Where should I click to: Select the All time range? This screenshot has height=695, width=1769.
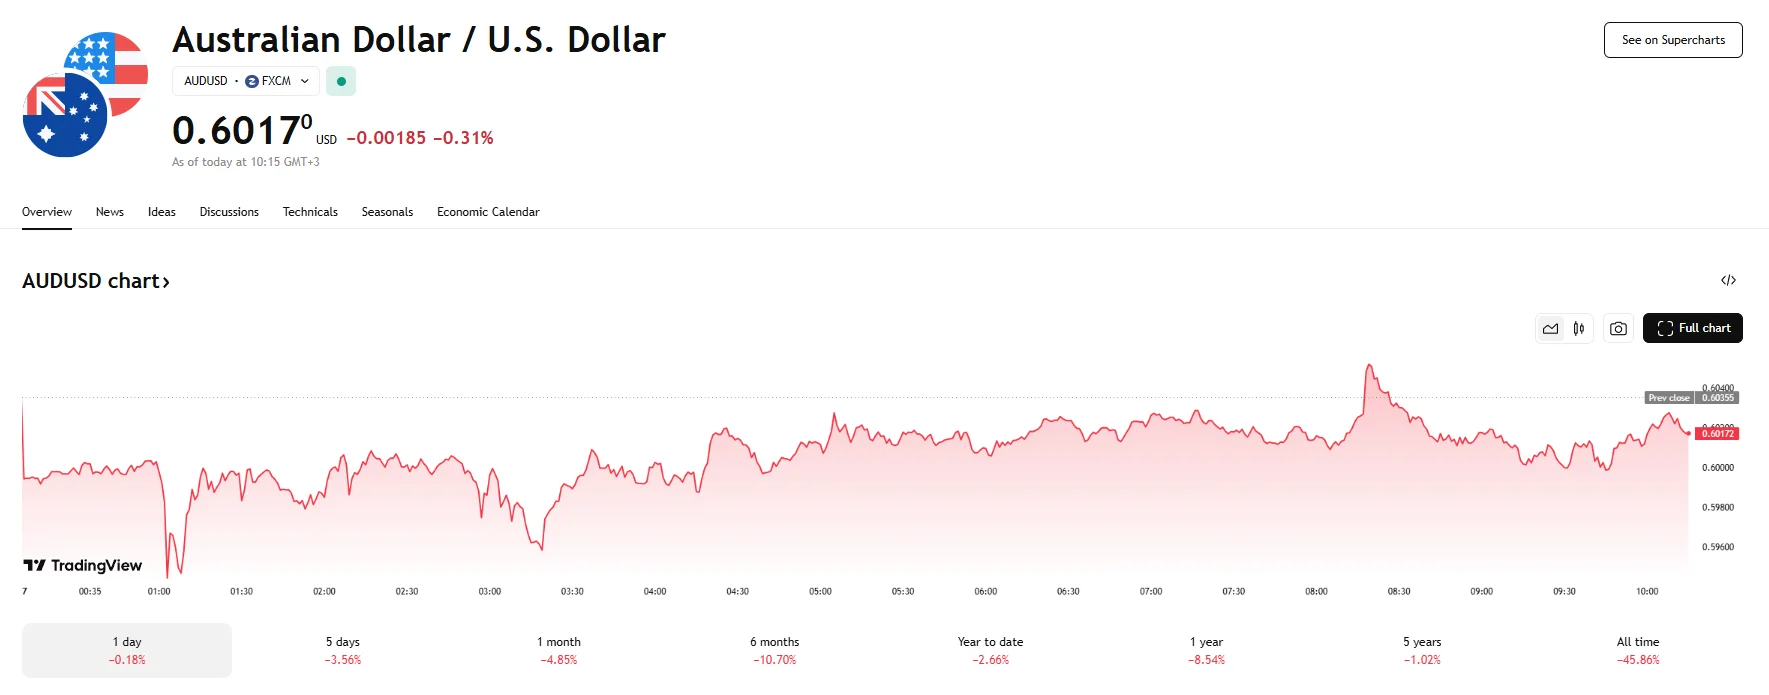[x=1637, y=650]
